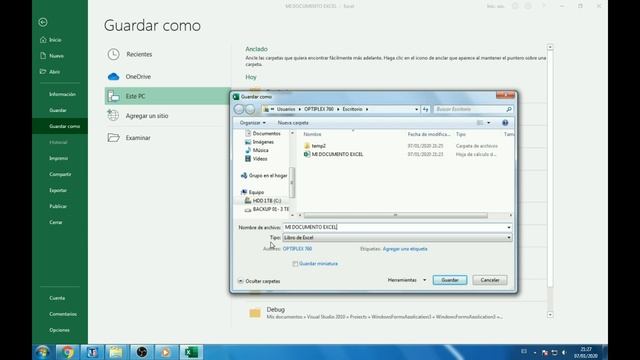Click the horizontal scrollbar in file list
The width and height of the screenshot is (640, 360).
[395, 215]
